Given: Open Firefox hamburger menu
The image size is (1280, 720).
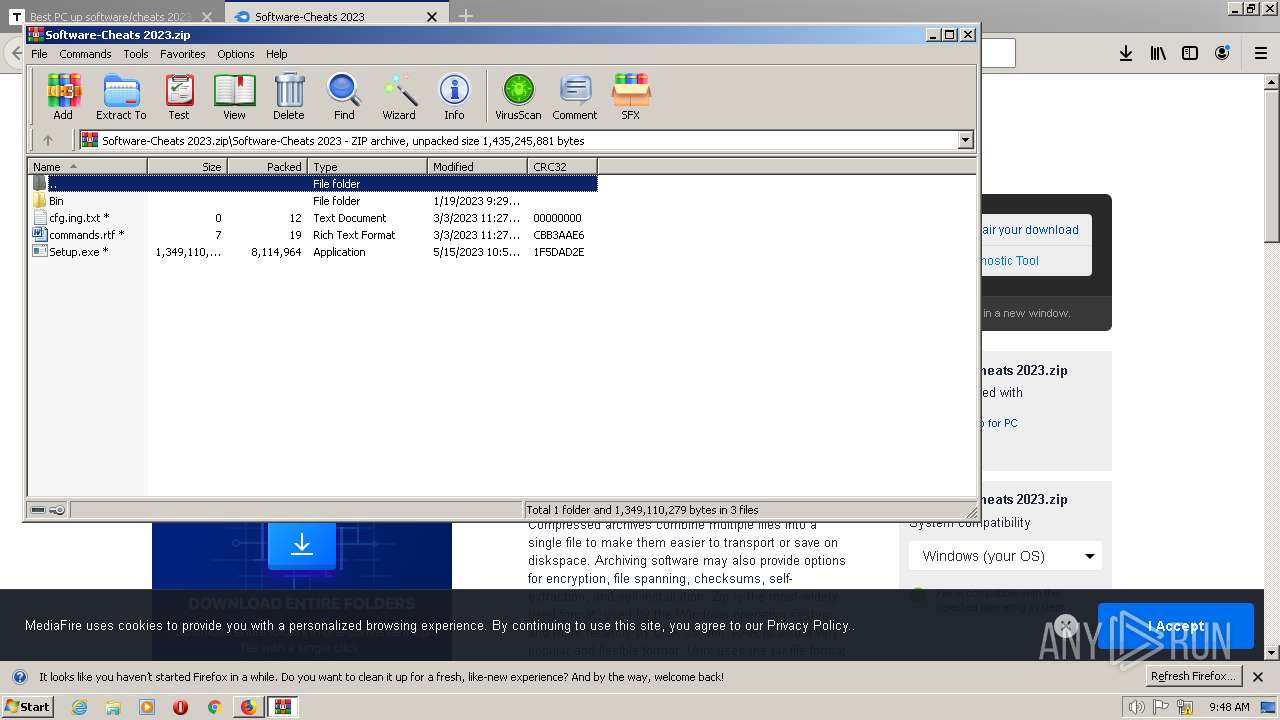Looking at the screenshot, I should click(1260, 53).
